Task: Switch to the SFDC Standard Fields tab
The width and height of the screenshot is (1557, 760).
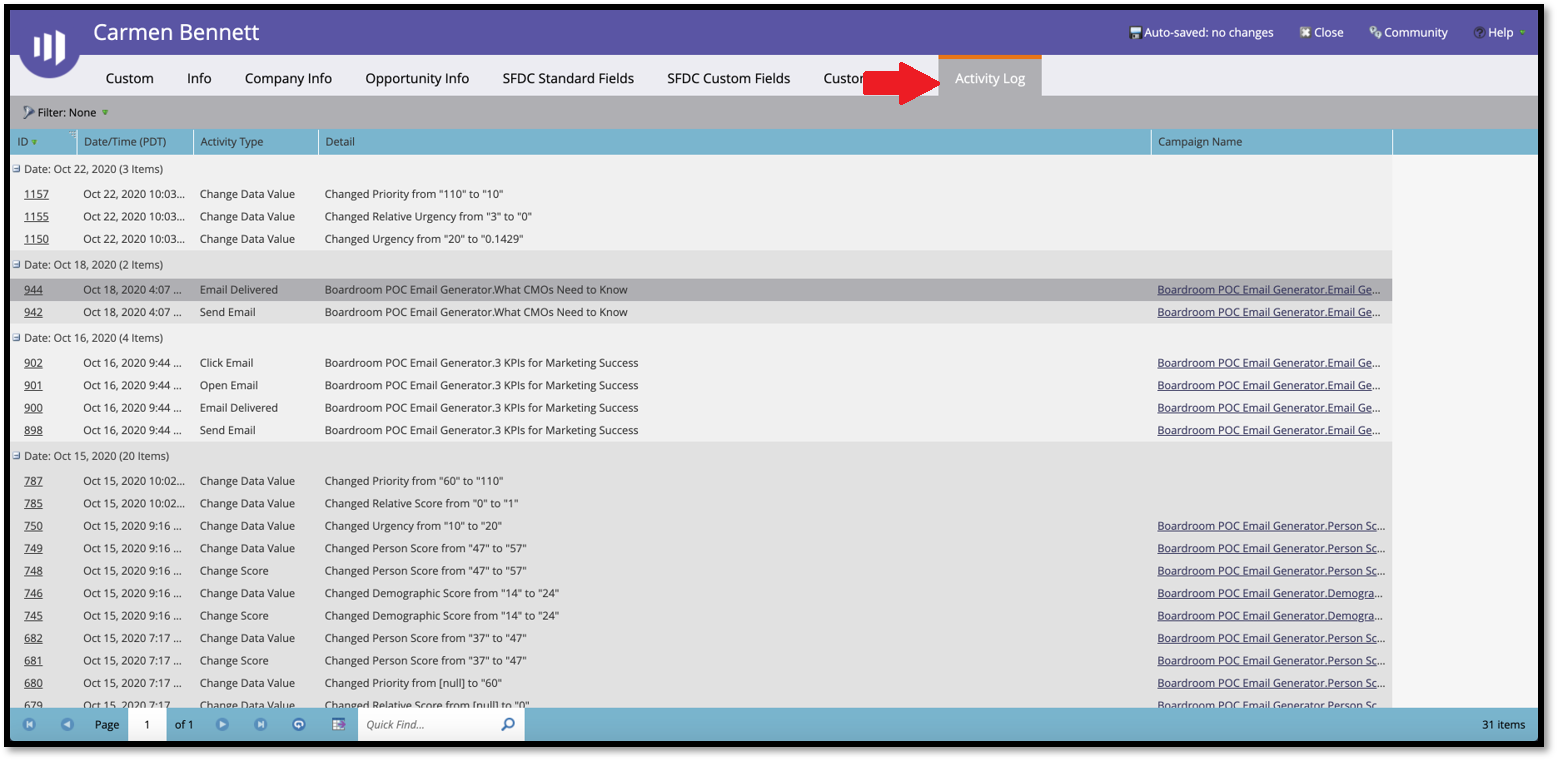Action: (568, 78)
